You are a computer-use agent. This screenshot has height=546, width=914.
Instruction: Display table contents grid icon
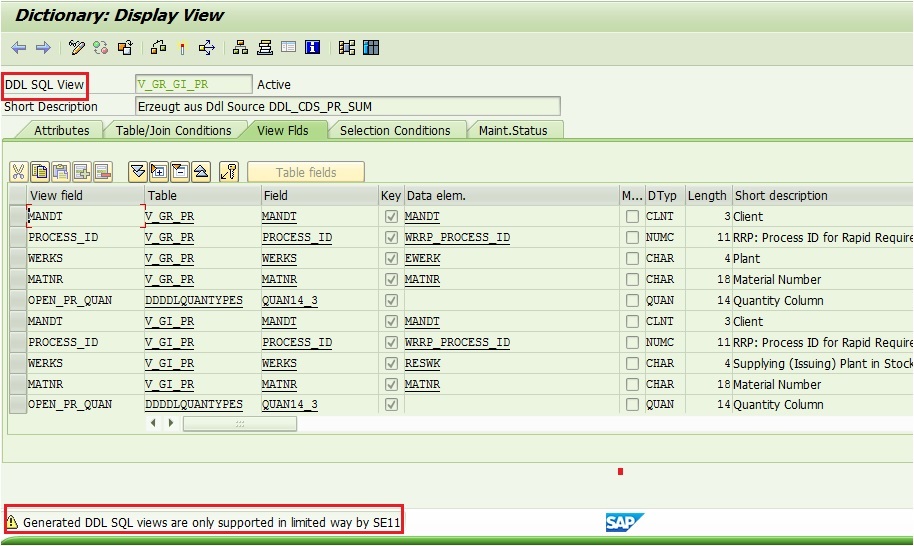pos(371,48)
